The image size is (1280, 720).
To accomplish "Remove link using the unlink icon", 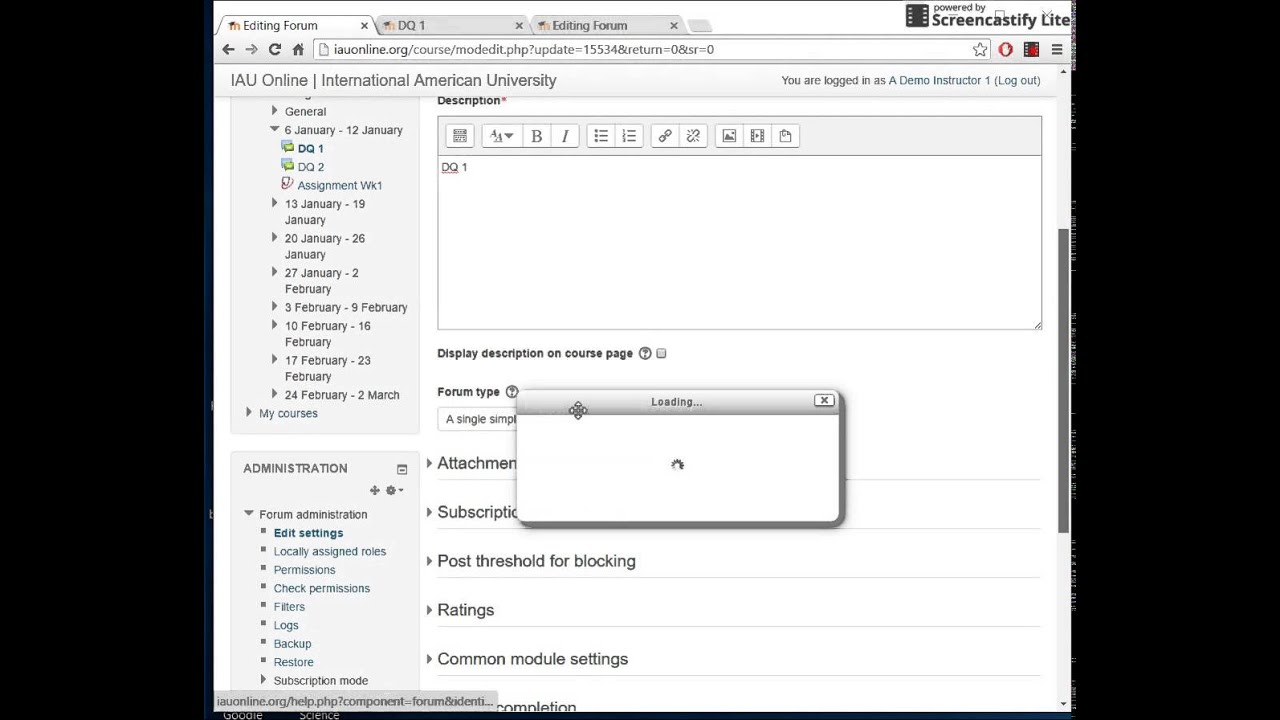I will [x=693, y=136].
